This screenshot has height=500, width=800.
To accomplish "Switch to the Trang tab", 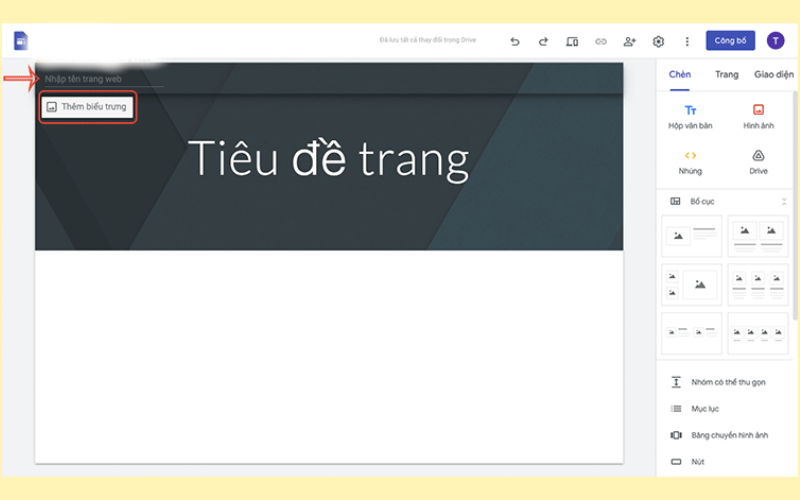I will [726, 74].
